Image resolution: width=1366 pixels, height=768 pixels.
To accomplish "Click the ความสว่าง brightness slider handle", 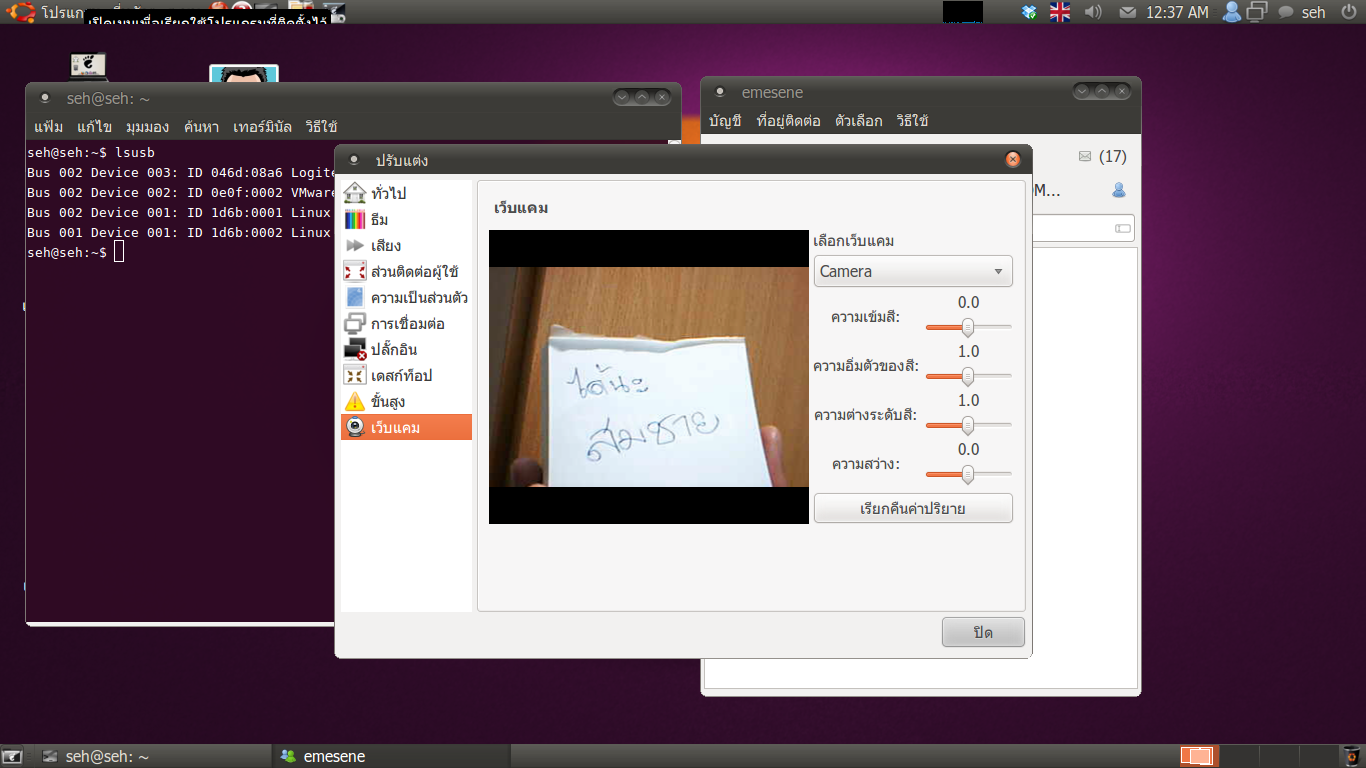I will pyautogui.click(x=967, y=473).
